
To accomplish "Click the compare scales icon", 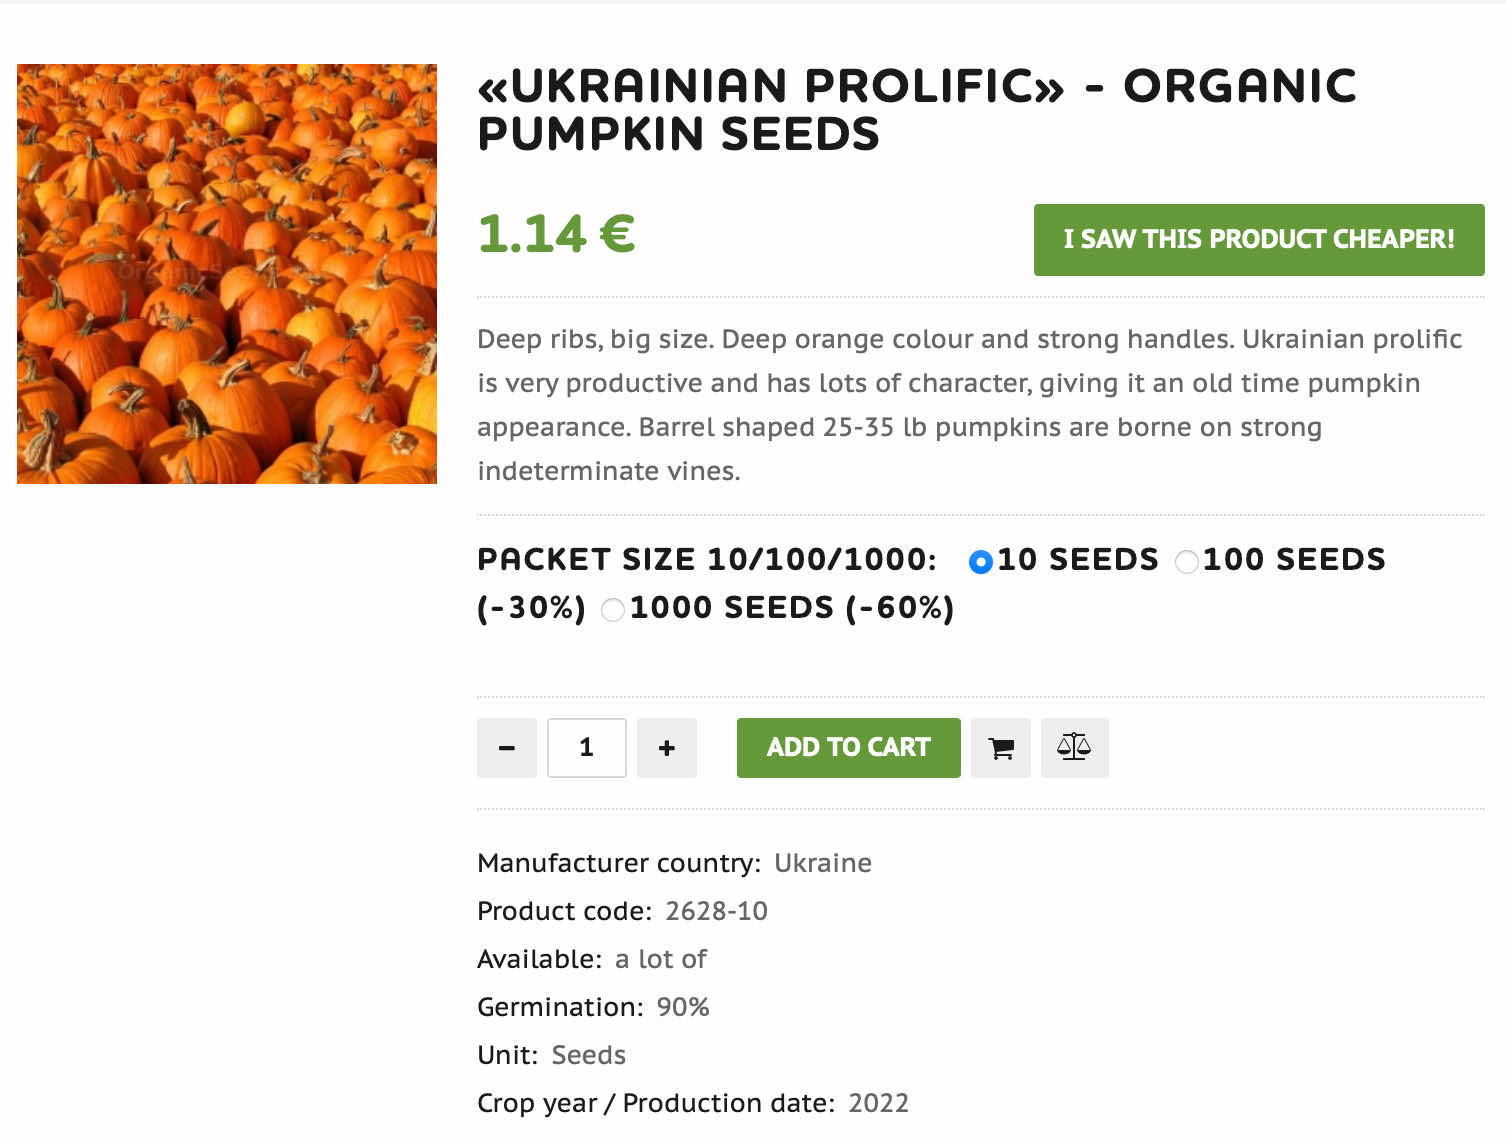I will 1075,748.
